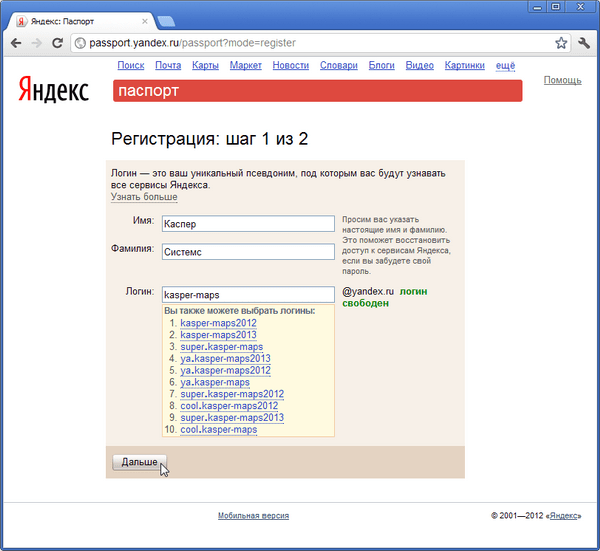Click the Дальше button
600x551 pixels.
(x=139, y=462)
